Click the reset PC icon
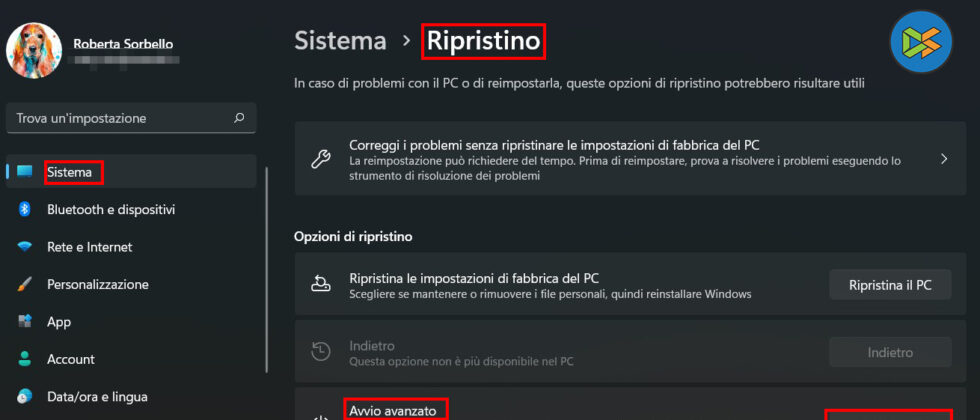Image resolution: width=980 pixels, height=420 pixels. click(321, 285)
